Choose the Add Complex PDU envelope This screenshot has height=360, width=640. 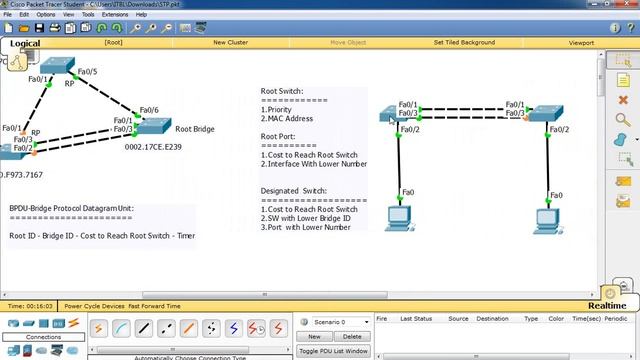[x=623, y=201]
